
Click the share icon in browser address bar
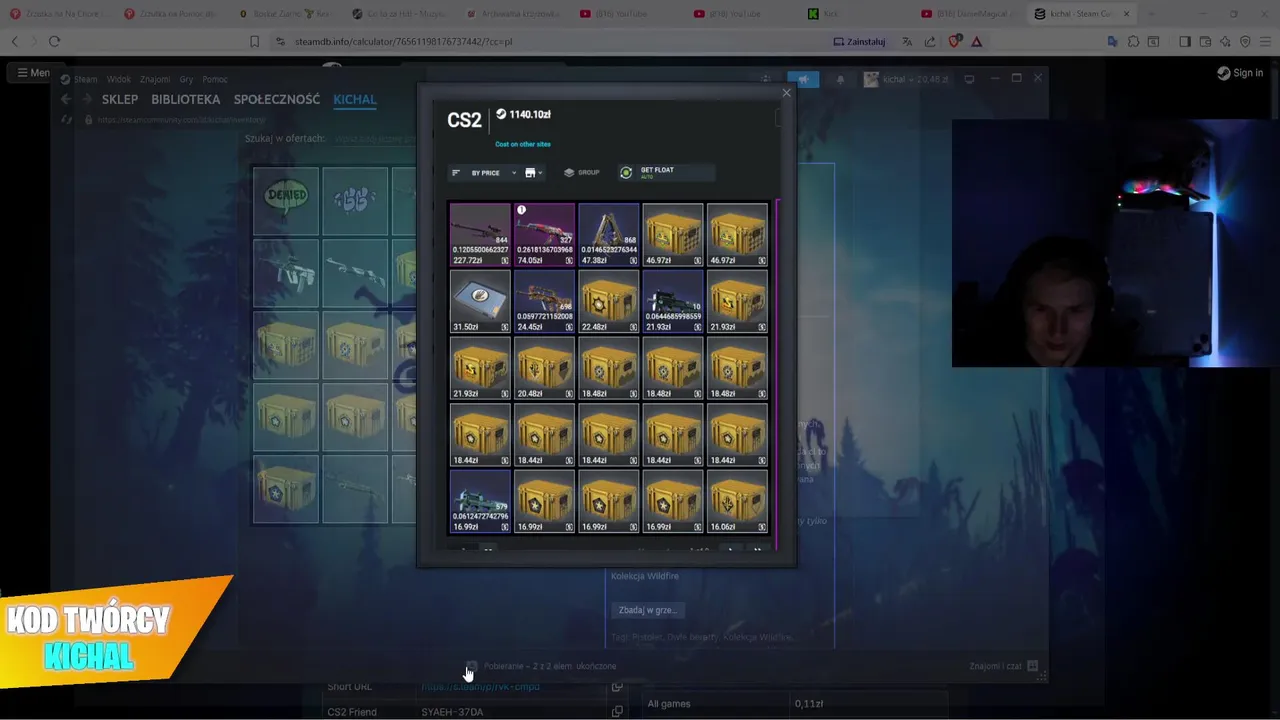931,41
